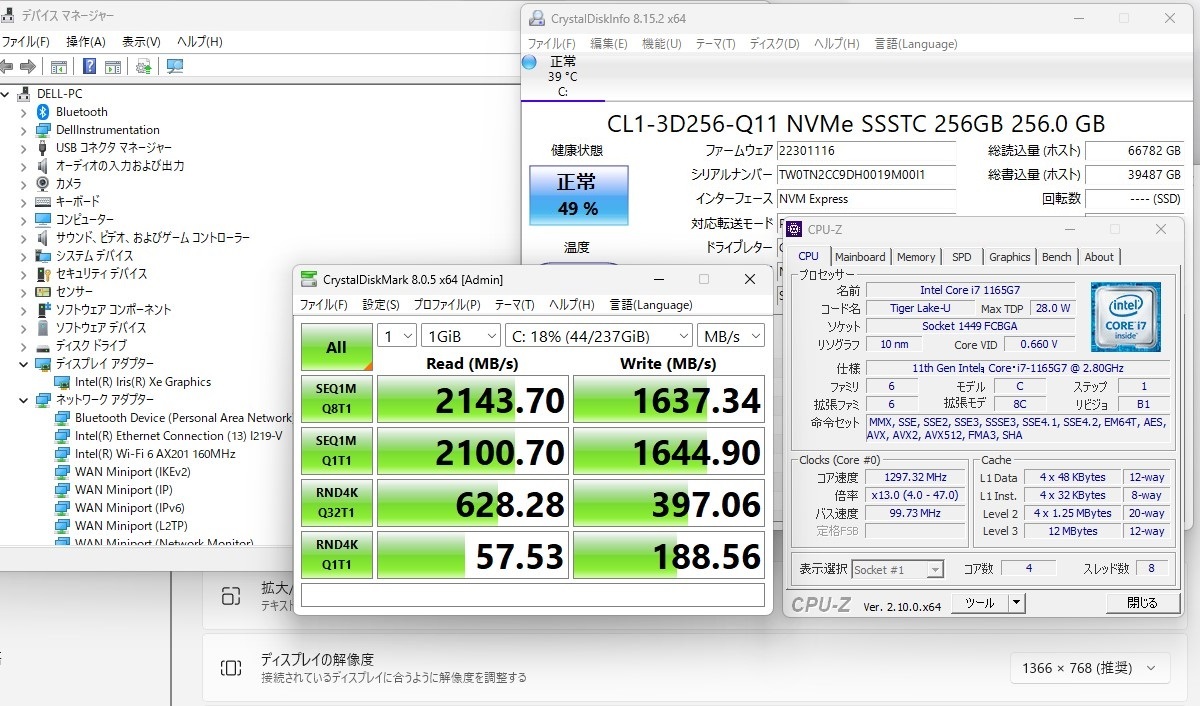
Task: Open drive dropdown C: 18% (44/237GiB)
Action: (x=598, y=335)
